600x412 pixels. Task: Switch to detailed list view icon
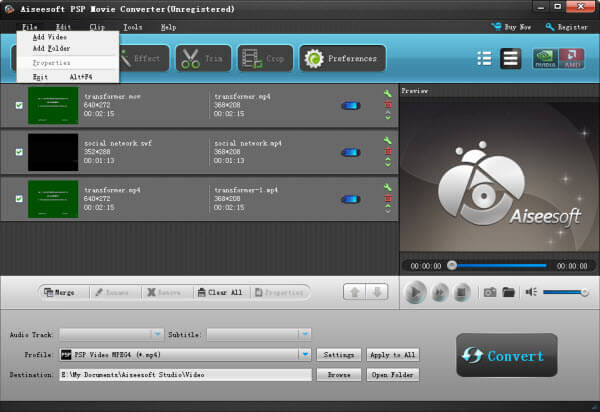coord(510,59)
